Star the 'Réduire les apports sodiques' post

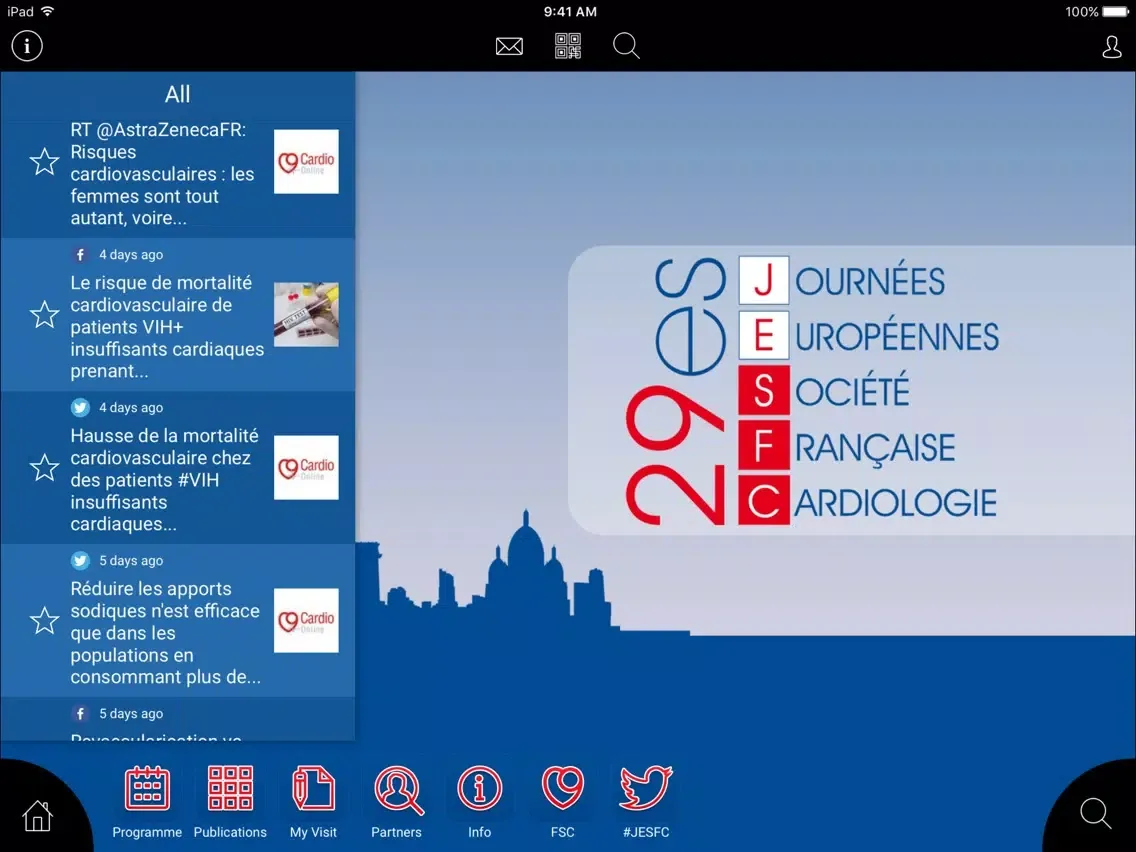44,620
